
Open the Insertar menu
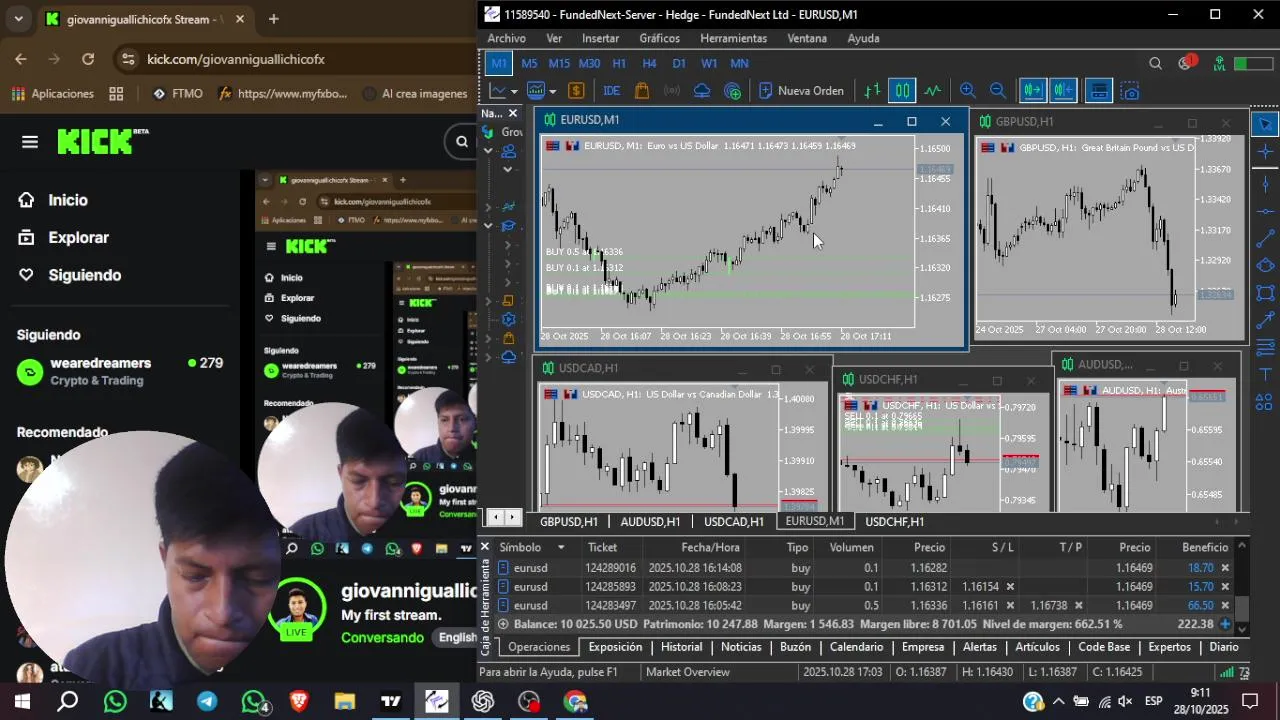(600, 38)
